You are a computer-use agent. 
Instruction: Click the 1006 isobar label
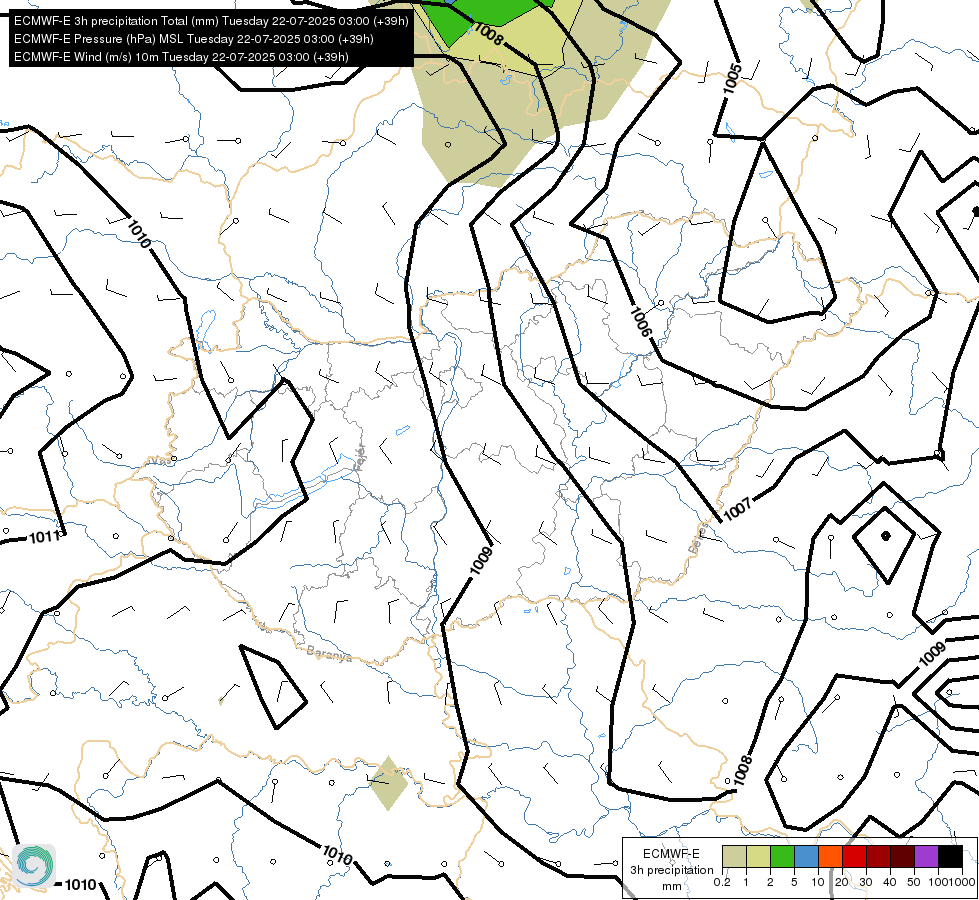pyautogui.click(x=640, y=322)
